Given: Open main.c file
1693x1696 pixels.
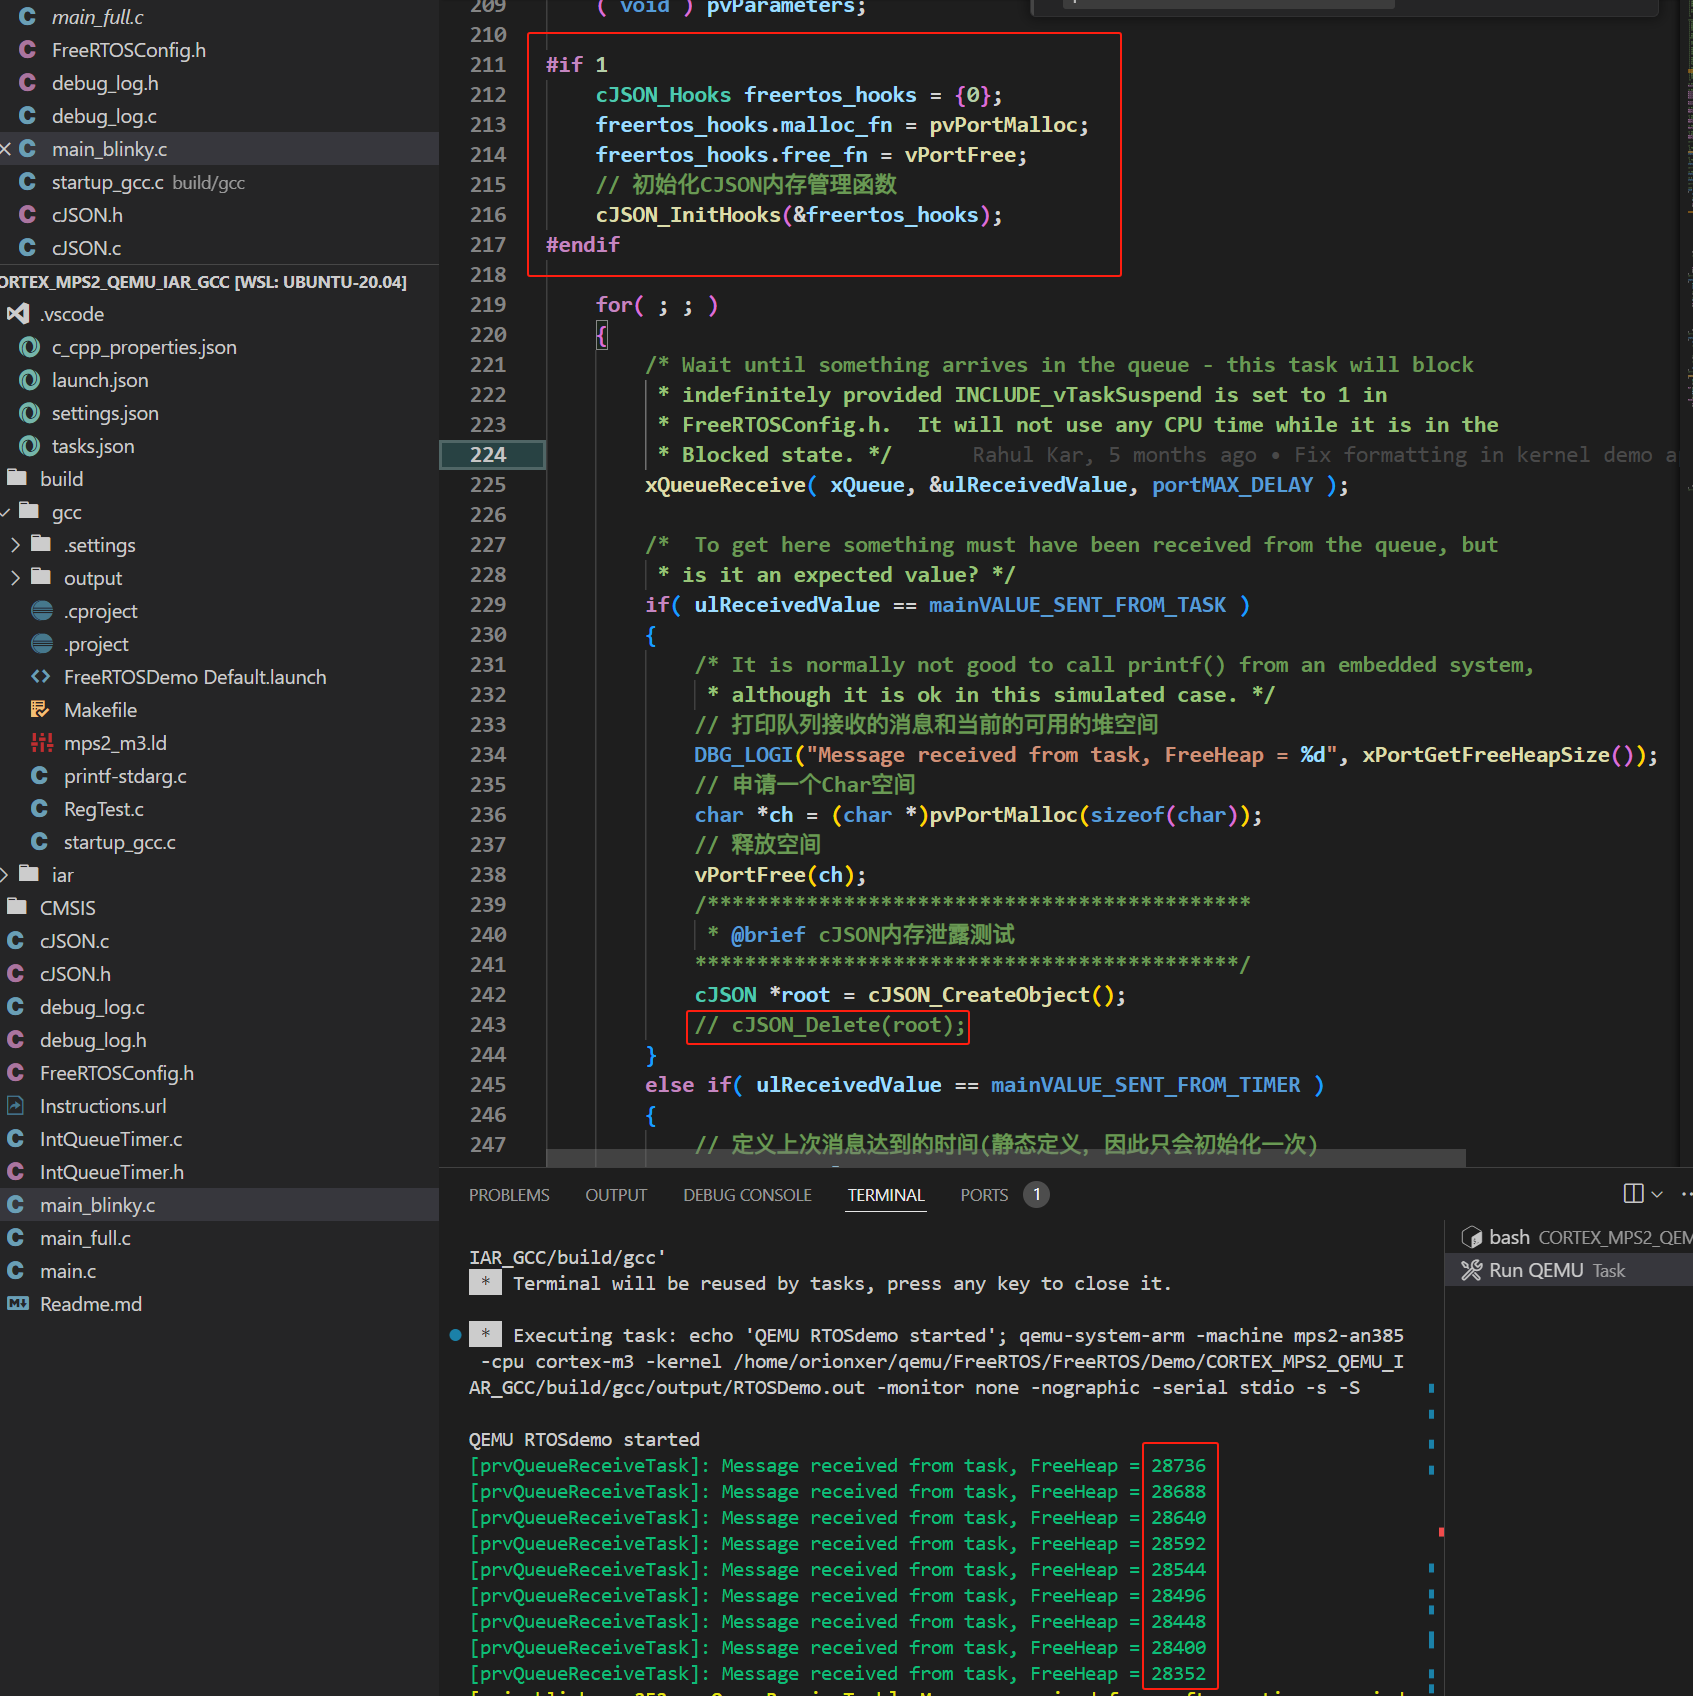Looking at the screenshot, I should pos(68,1271).
